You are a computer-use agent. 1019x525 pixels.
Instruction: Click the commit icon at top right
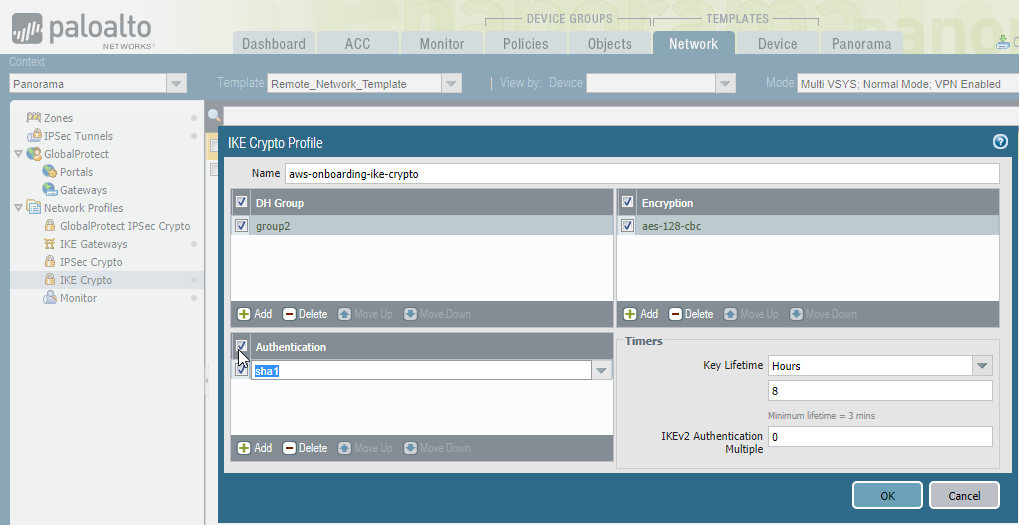coord(1002,42)
